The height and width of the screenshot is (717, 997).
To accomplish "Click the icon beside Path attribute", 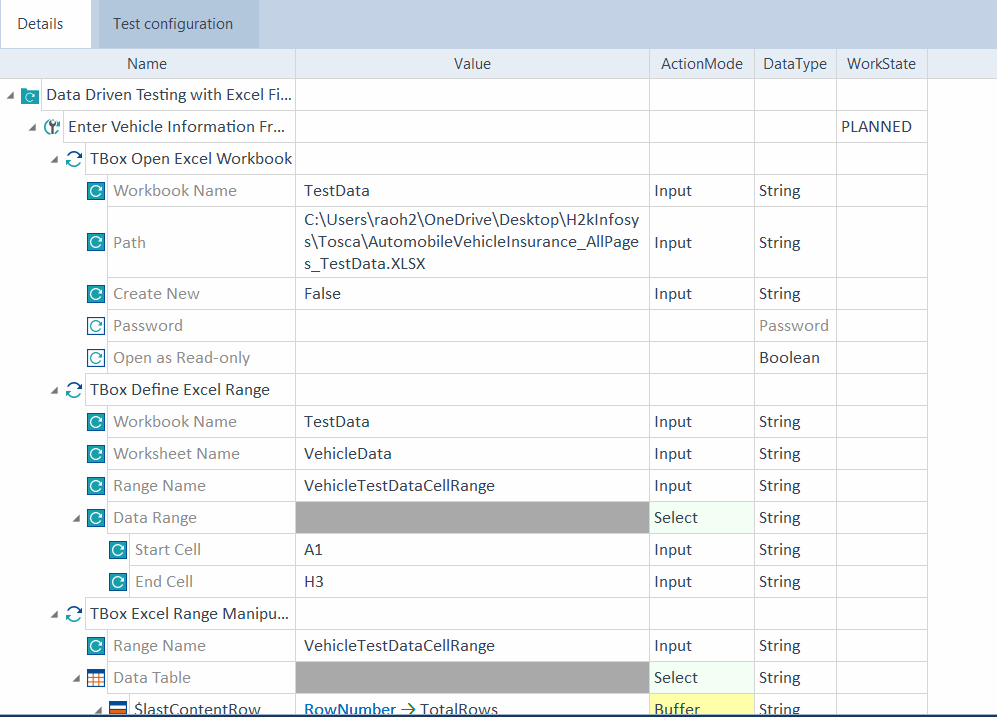I will click(x=96, y=242).
